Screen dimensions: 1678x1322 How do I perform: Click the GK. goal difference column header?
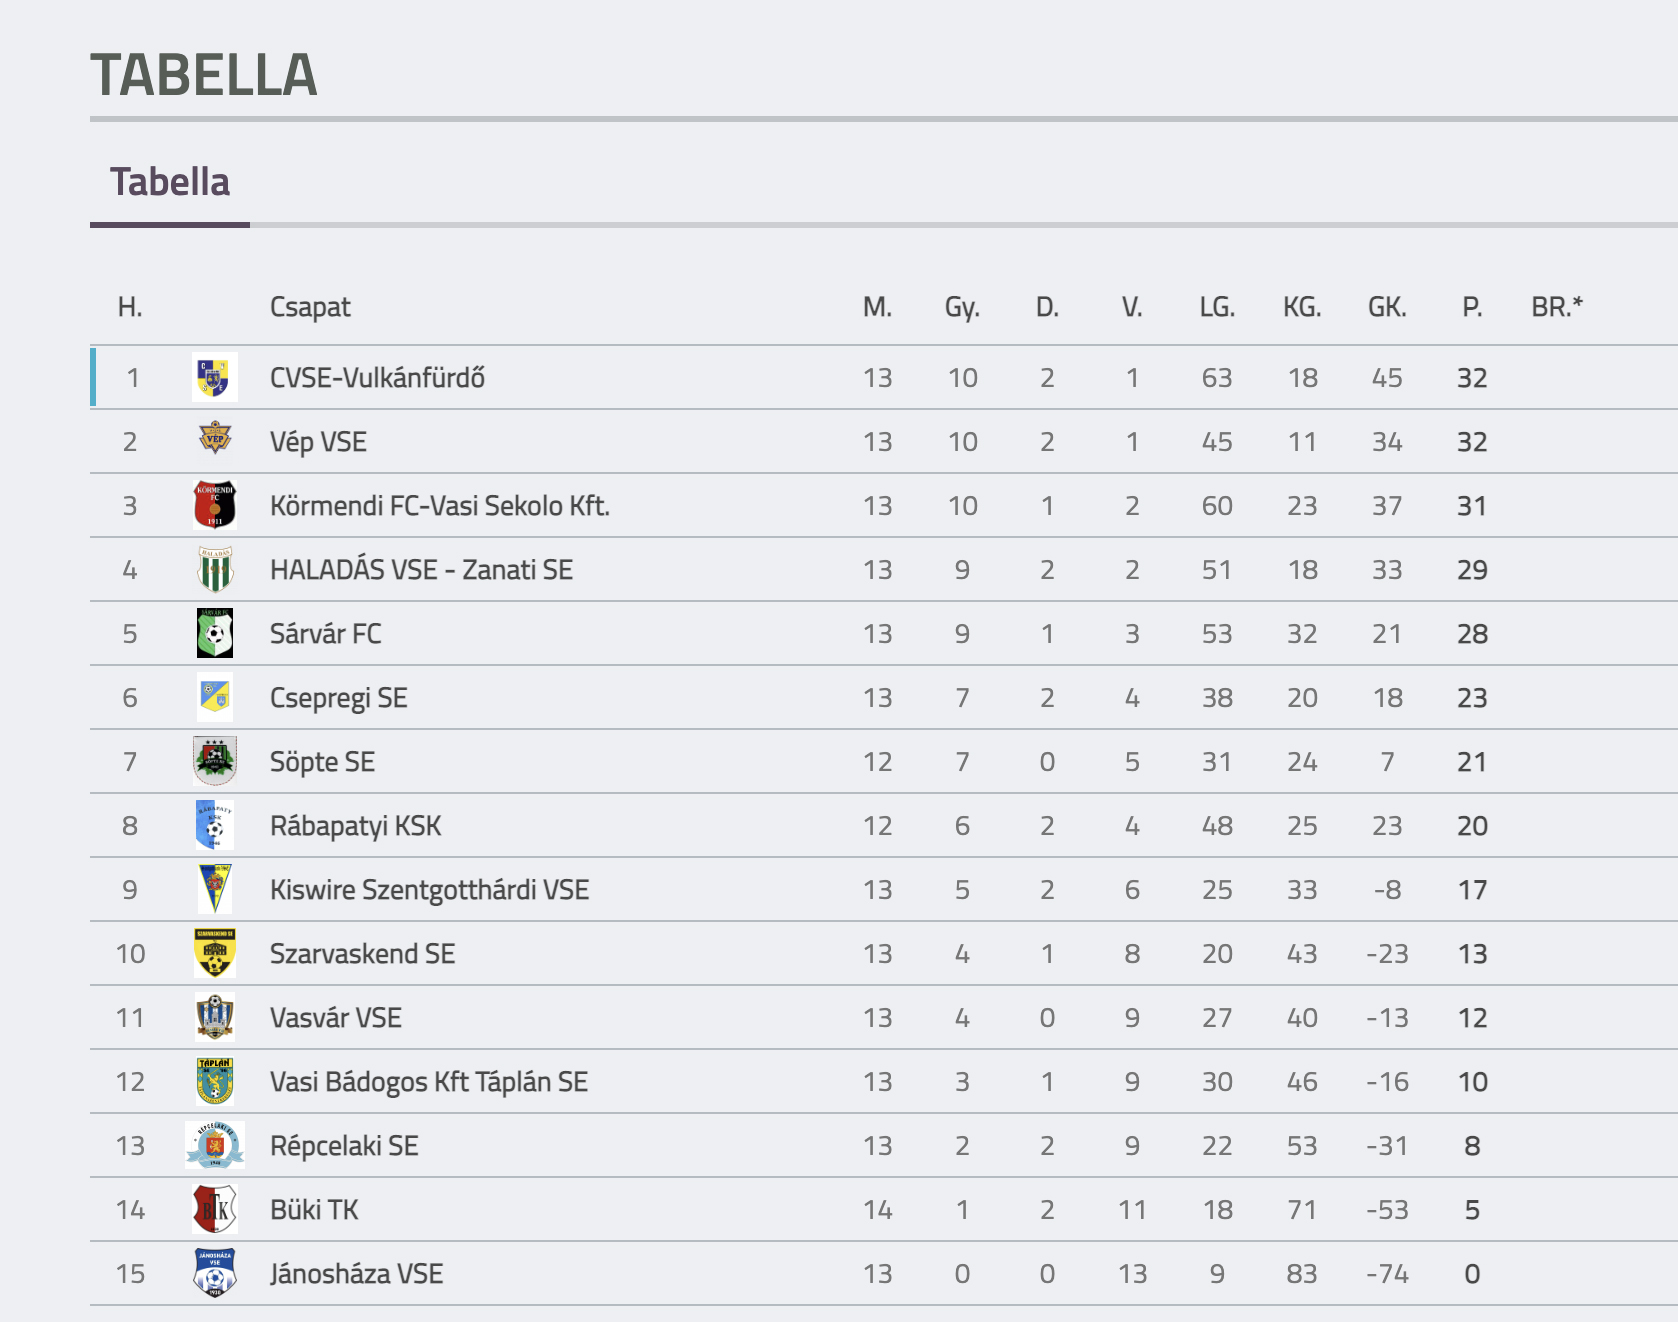pos(1387,307)
